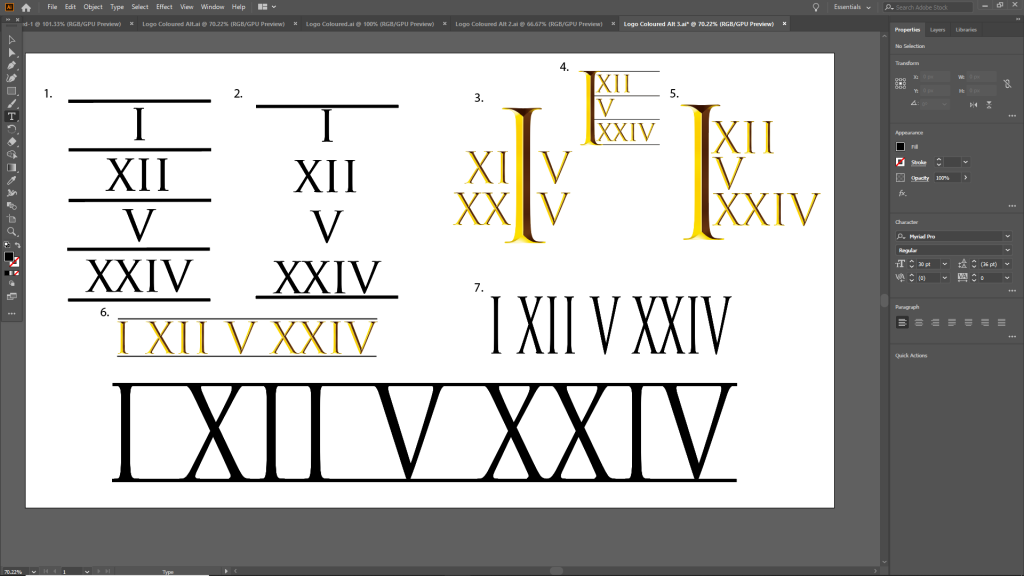This screenshot has width=1024, height=576.
Task: Click the Opacity label link
Action: (921, 177)
